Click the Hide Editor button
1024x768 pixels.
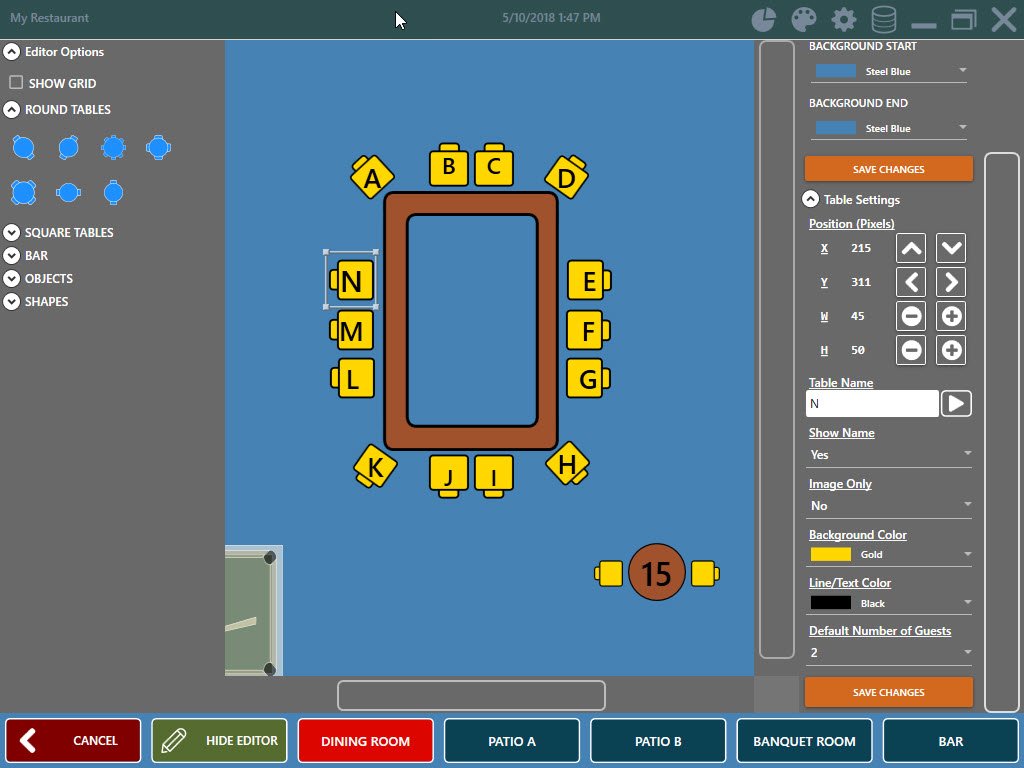point(220,741)
